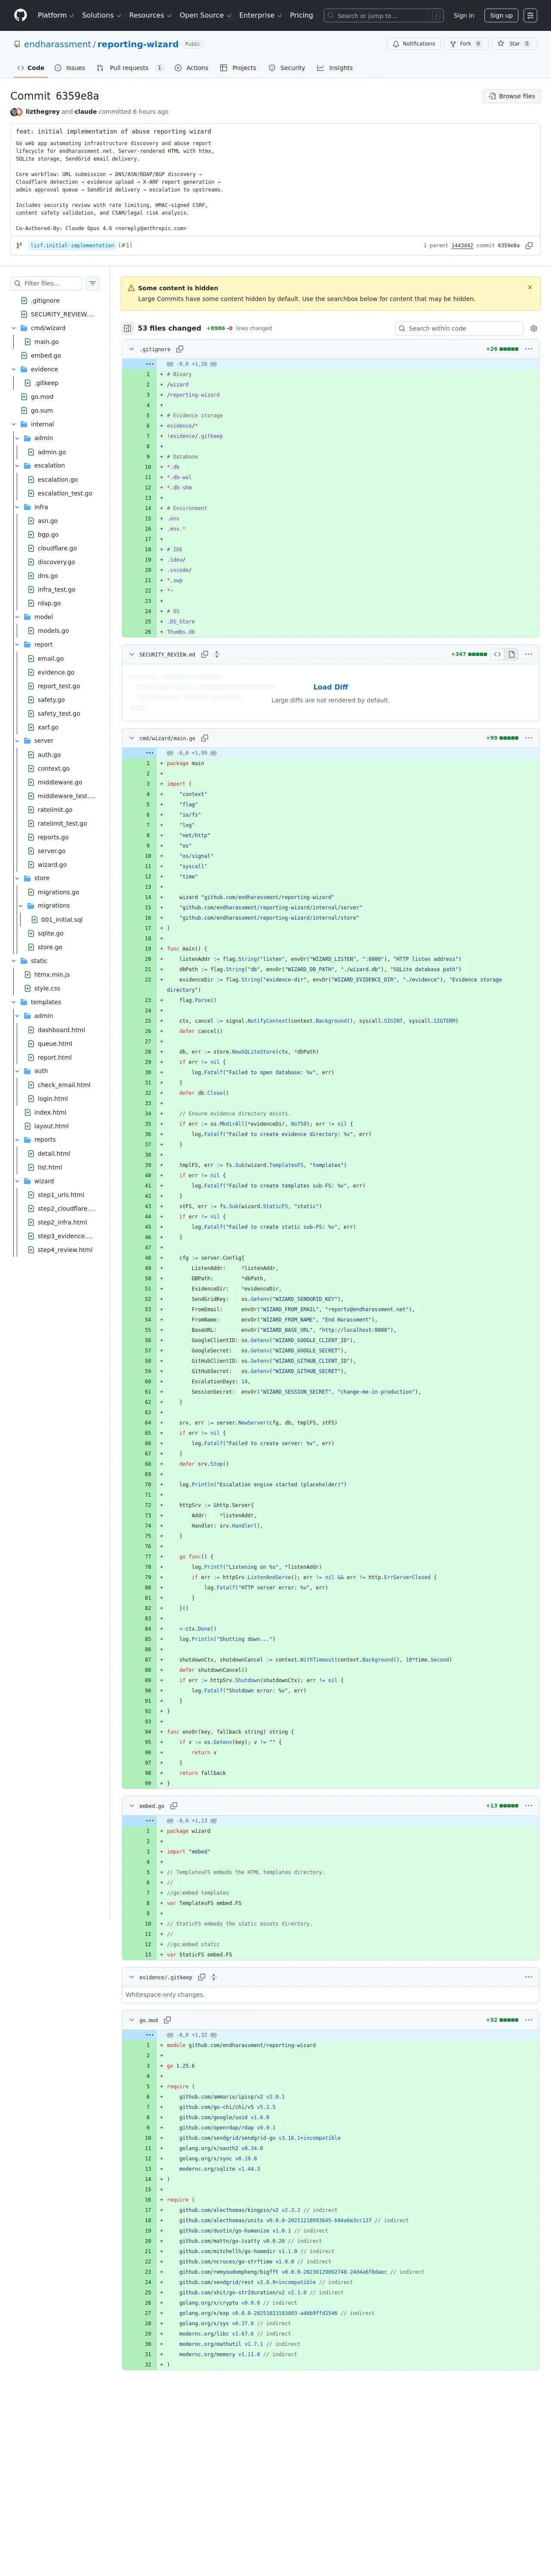Focus the Search within code field

(x=459, y=328)
